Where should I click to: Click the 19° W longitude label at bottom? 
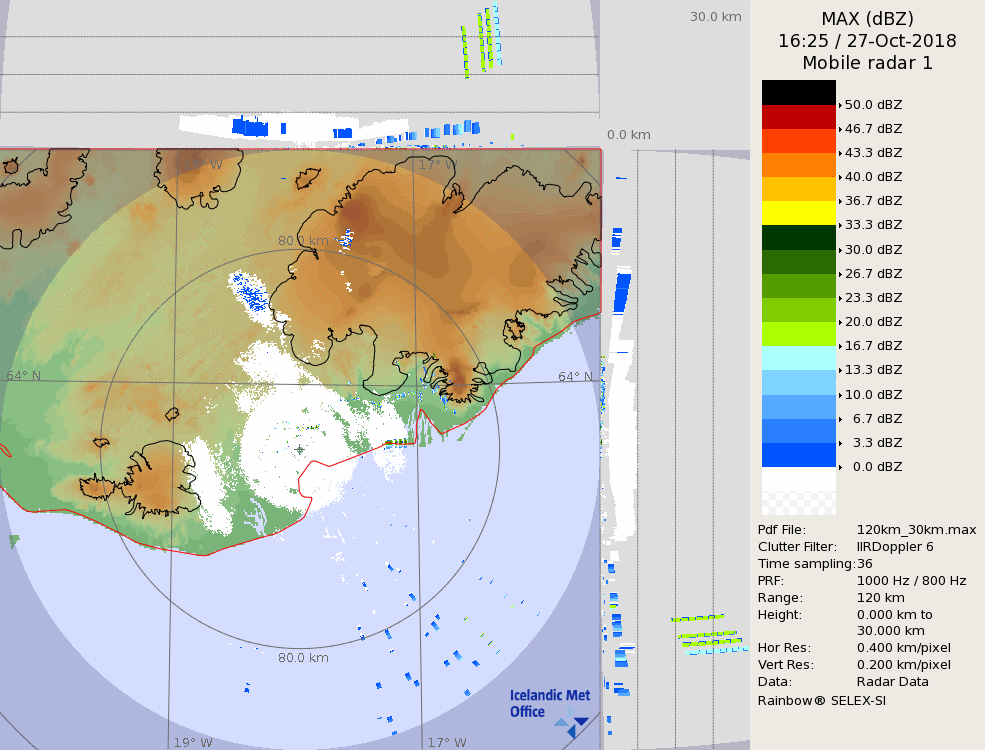pyautogui.click(x=193, y=742)
